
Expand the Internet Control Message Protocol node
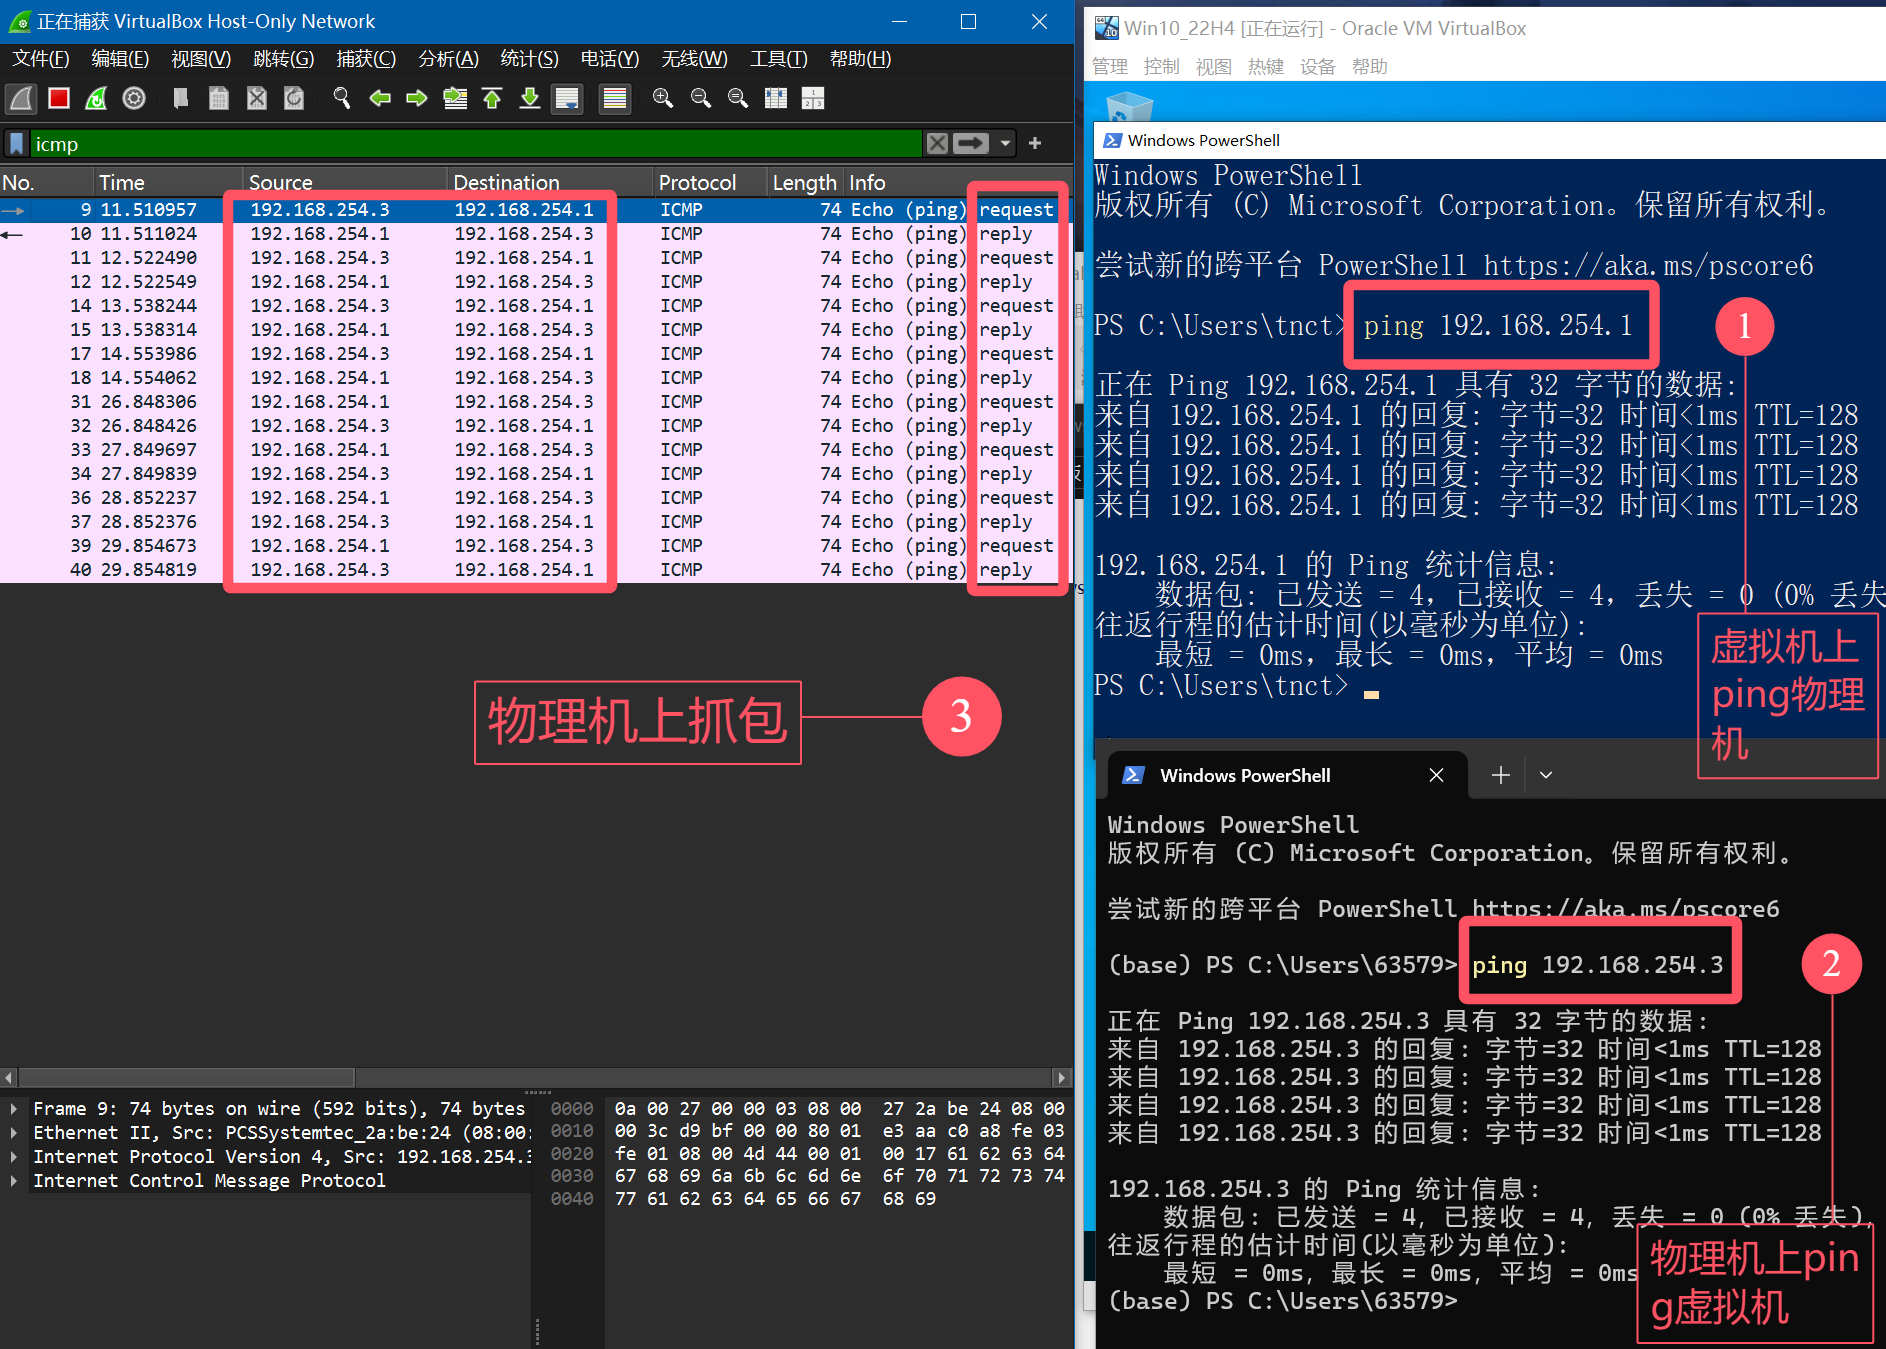[x=13, y=1180]
